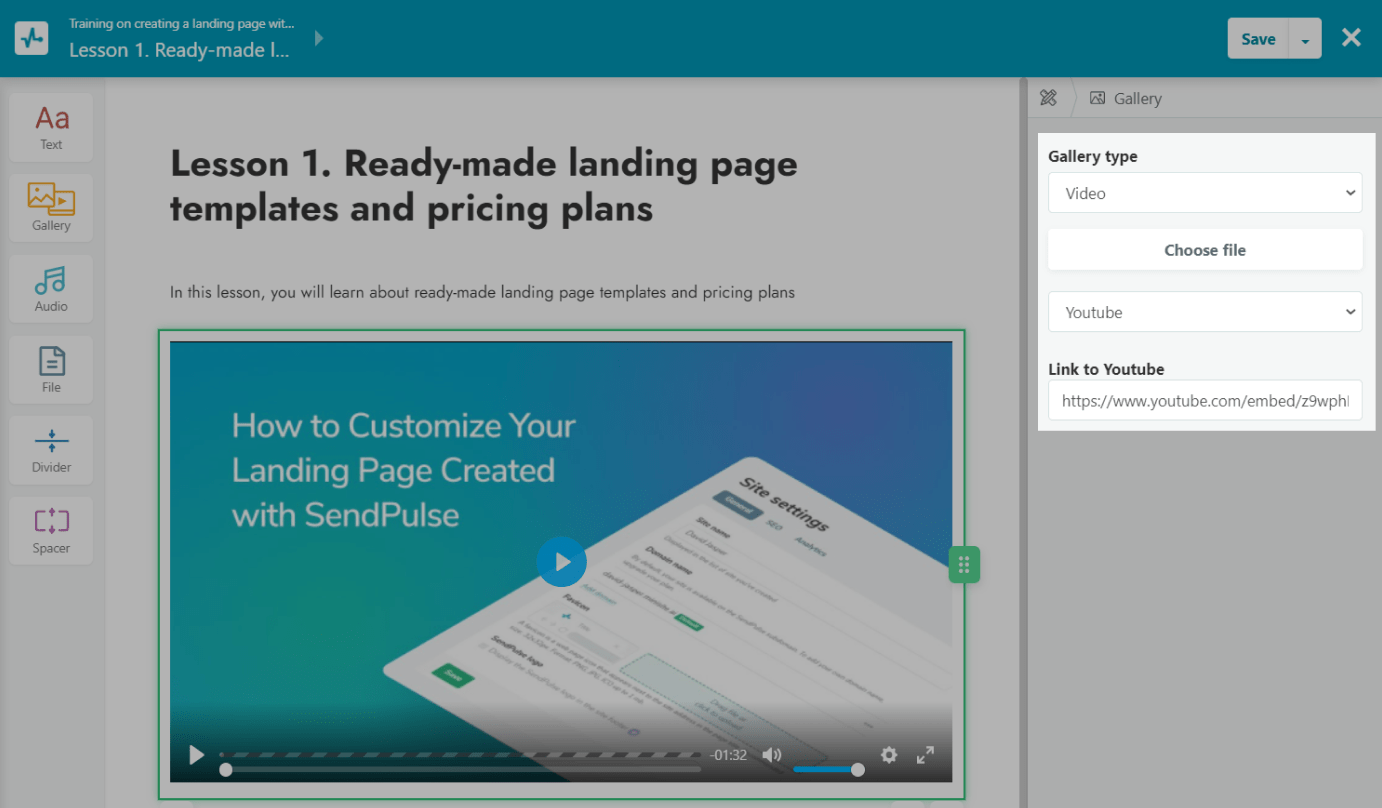This screenshot has width=1382, height=808.
Task: Toggle video fullscreen mode
Action: [x=926, y=755]
